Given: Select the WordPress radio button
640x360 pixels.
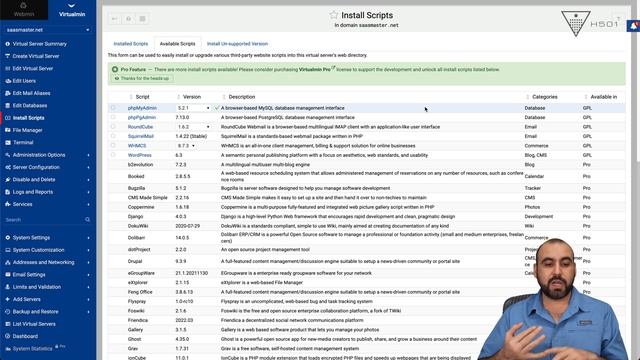Looking at the screenshot, I should point(113,155).
